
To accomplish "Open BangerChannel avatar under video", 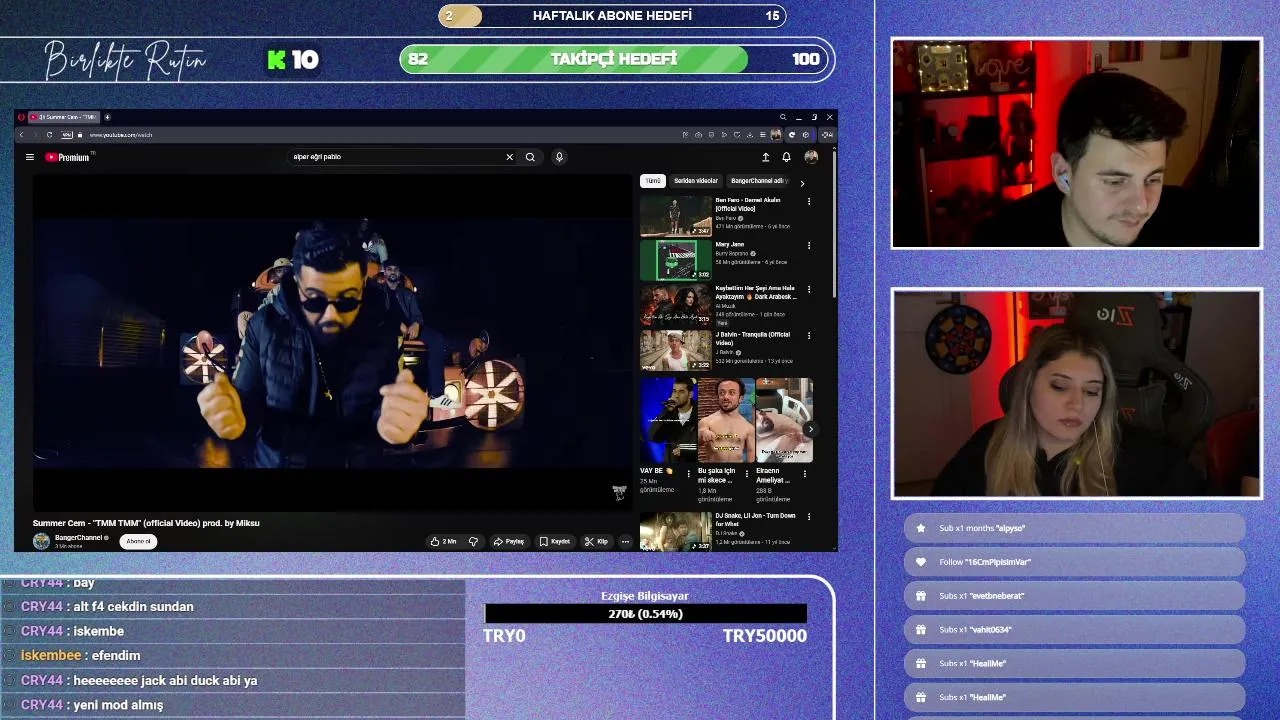I will coord(41,541).
